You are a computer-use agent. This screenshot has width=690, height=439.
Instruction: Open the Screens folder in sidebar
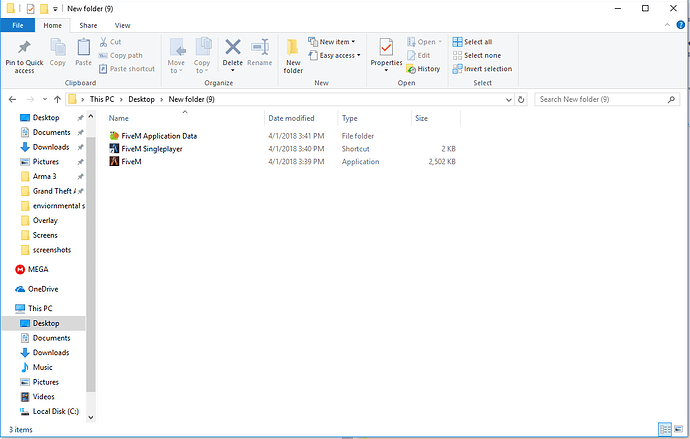(45, 235)
